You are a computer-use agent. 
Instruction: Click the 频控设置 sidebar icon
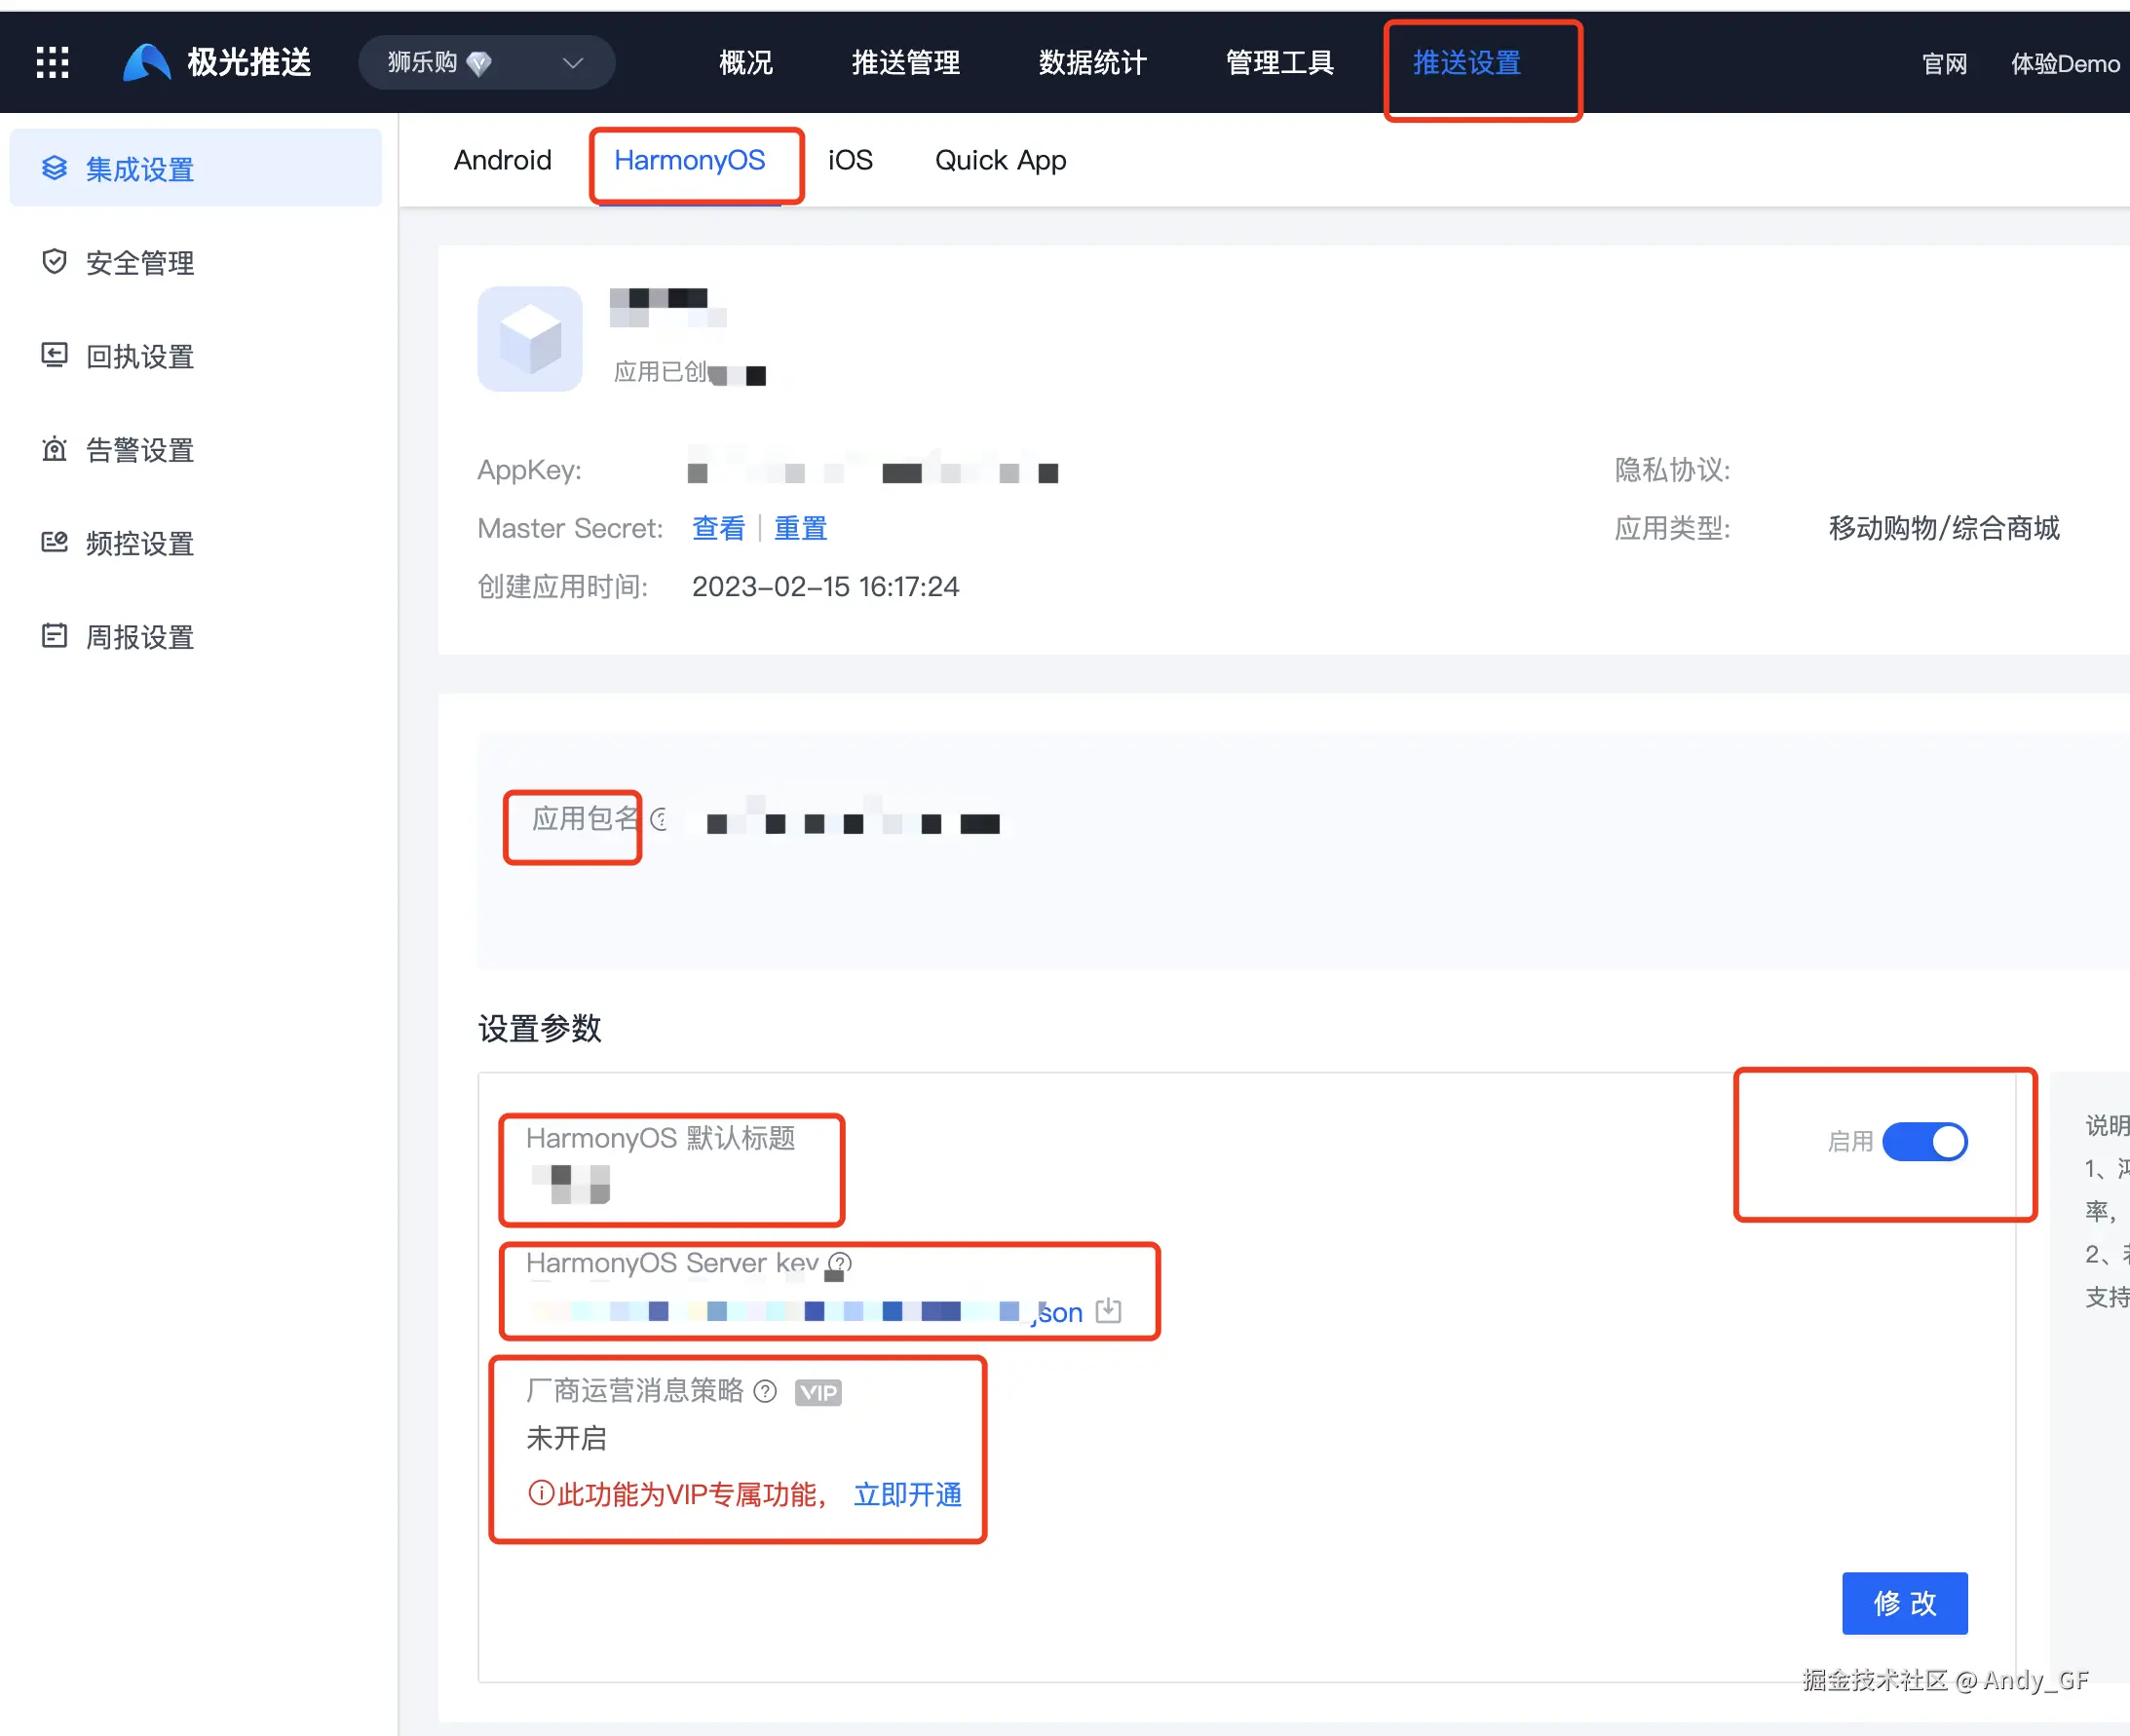(x=55, y=542)
